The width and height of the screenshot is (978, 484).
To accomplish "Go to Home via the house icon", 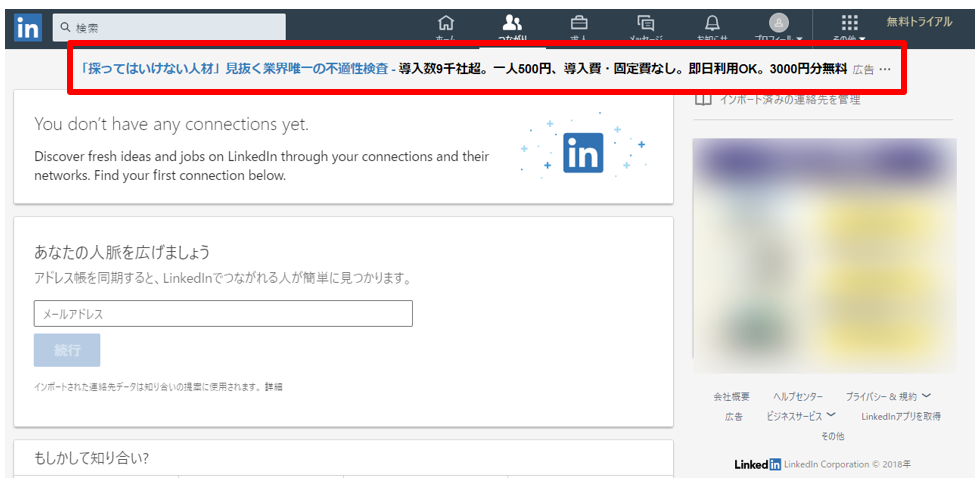I will pyautogui.click(x=445, y=24).
